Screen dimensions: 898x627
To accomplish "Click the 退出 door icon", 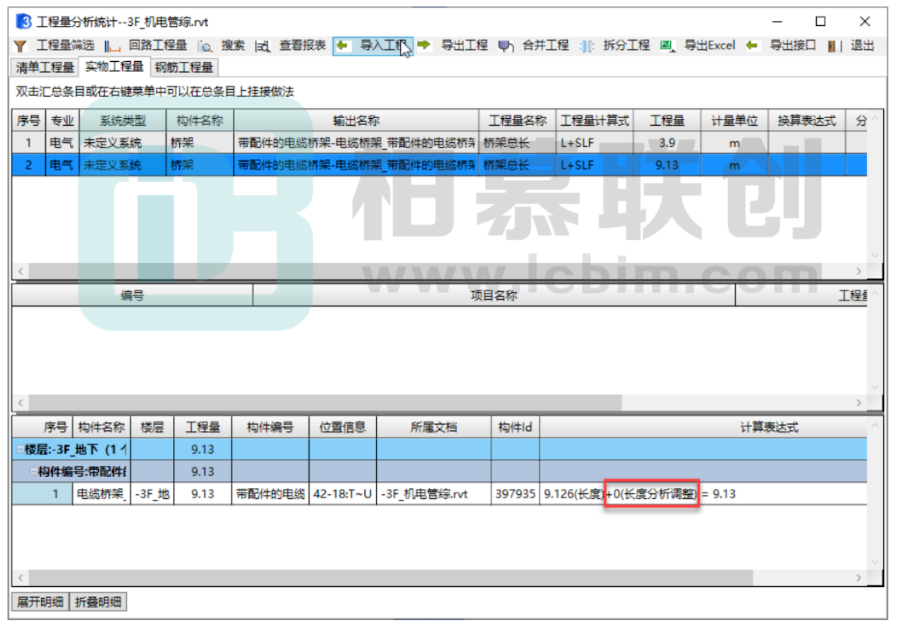I will point(834,46).
